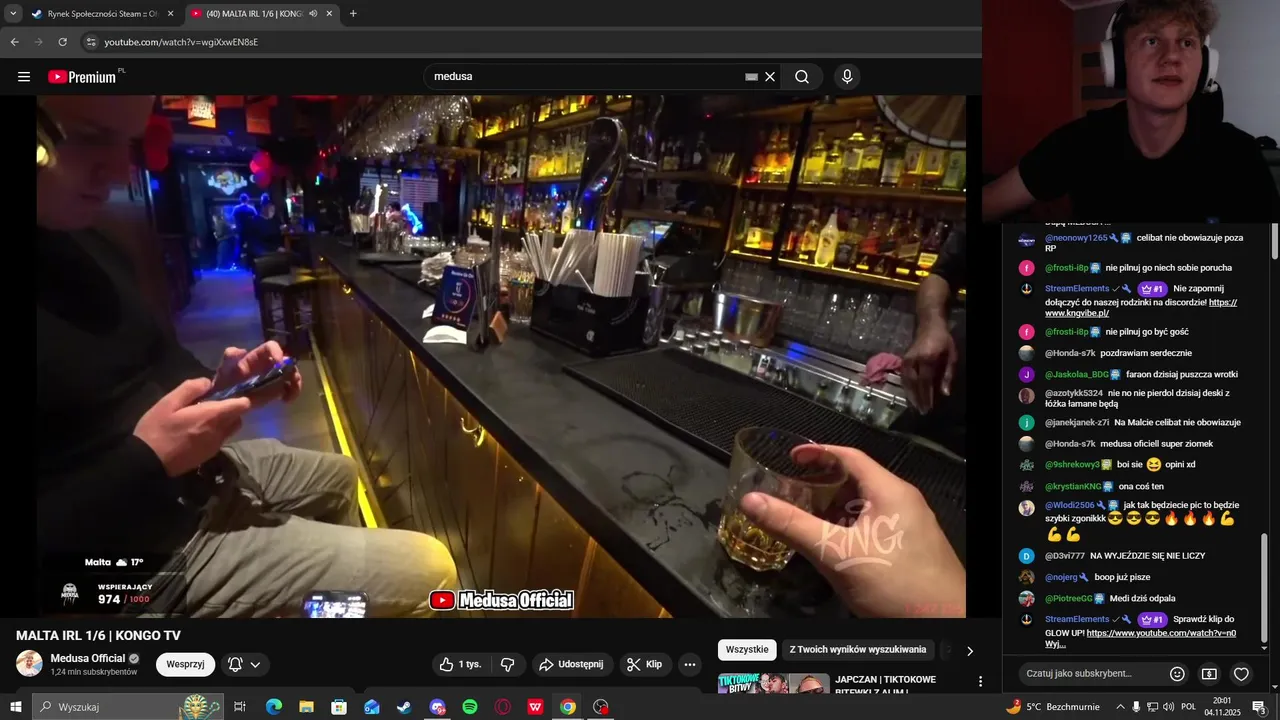The height and width of the screenshot is (720, 1280).
Task: Open options for the JAPCZAN recommended video
Action: pyautogui.click(x=980, y=682)
